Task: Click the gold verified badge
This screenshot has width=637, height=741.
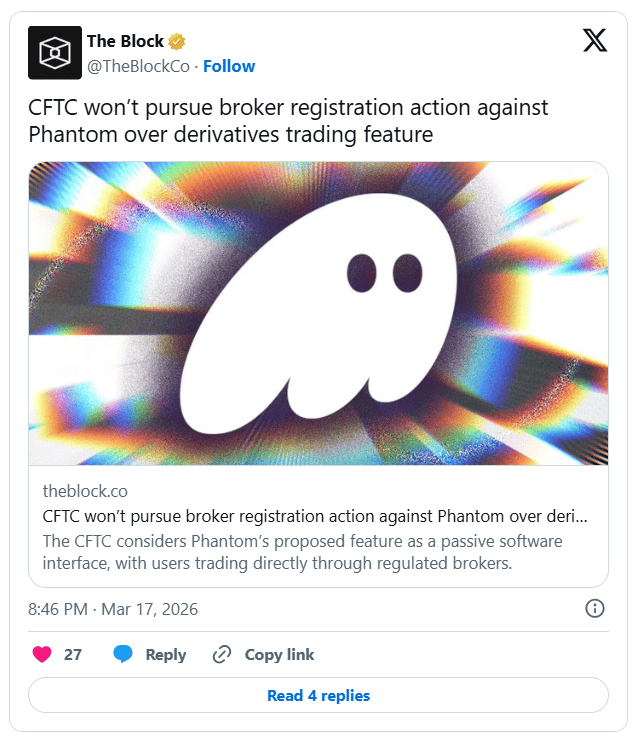Action: [177, 42]
